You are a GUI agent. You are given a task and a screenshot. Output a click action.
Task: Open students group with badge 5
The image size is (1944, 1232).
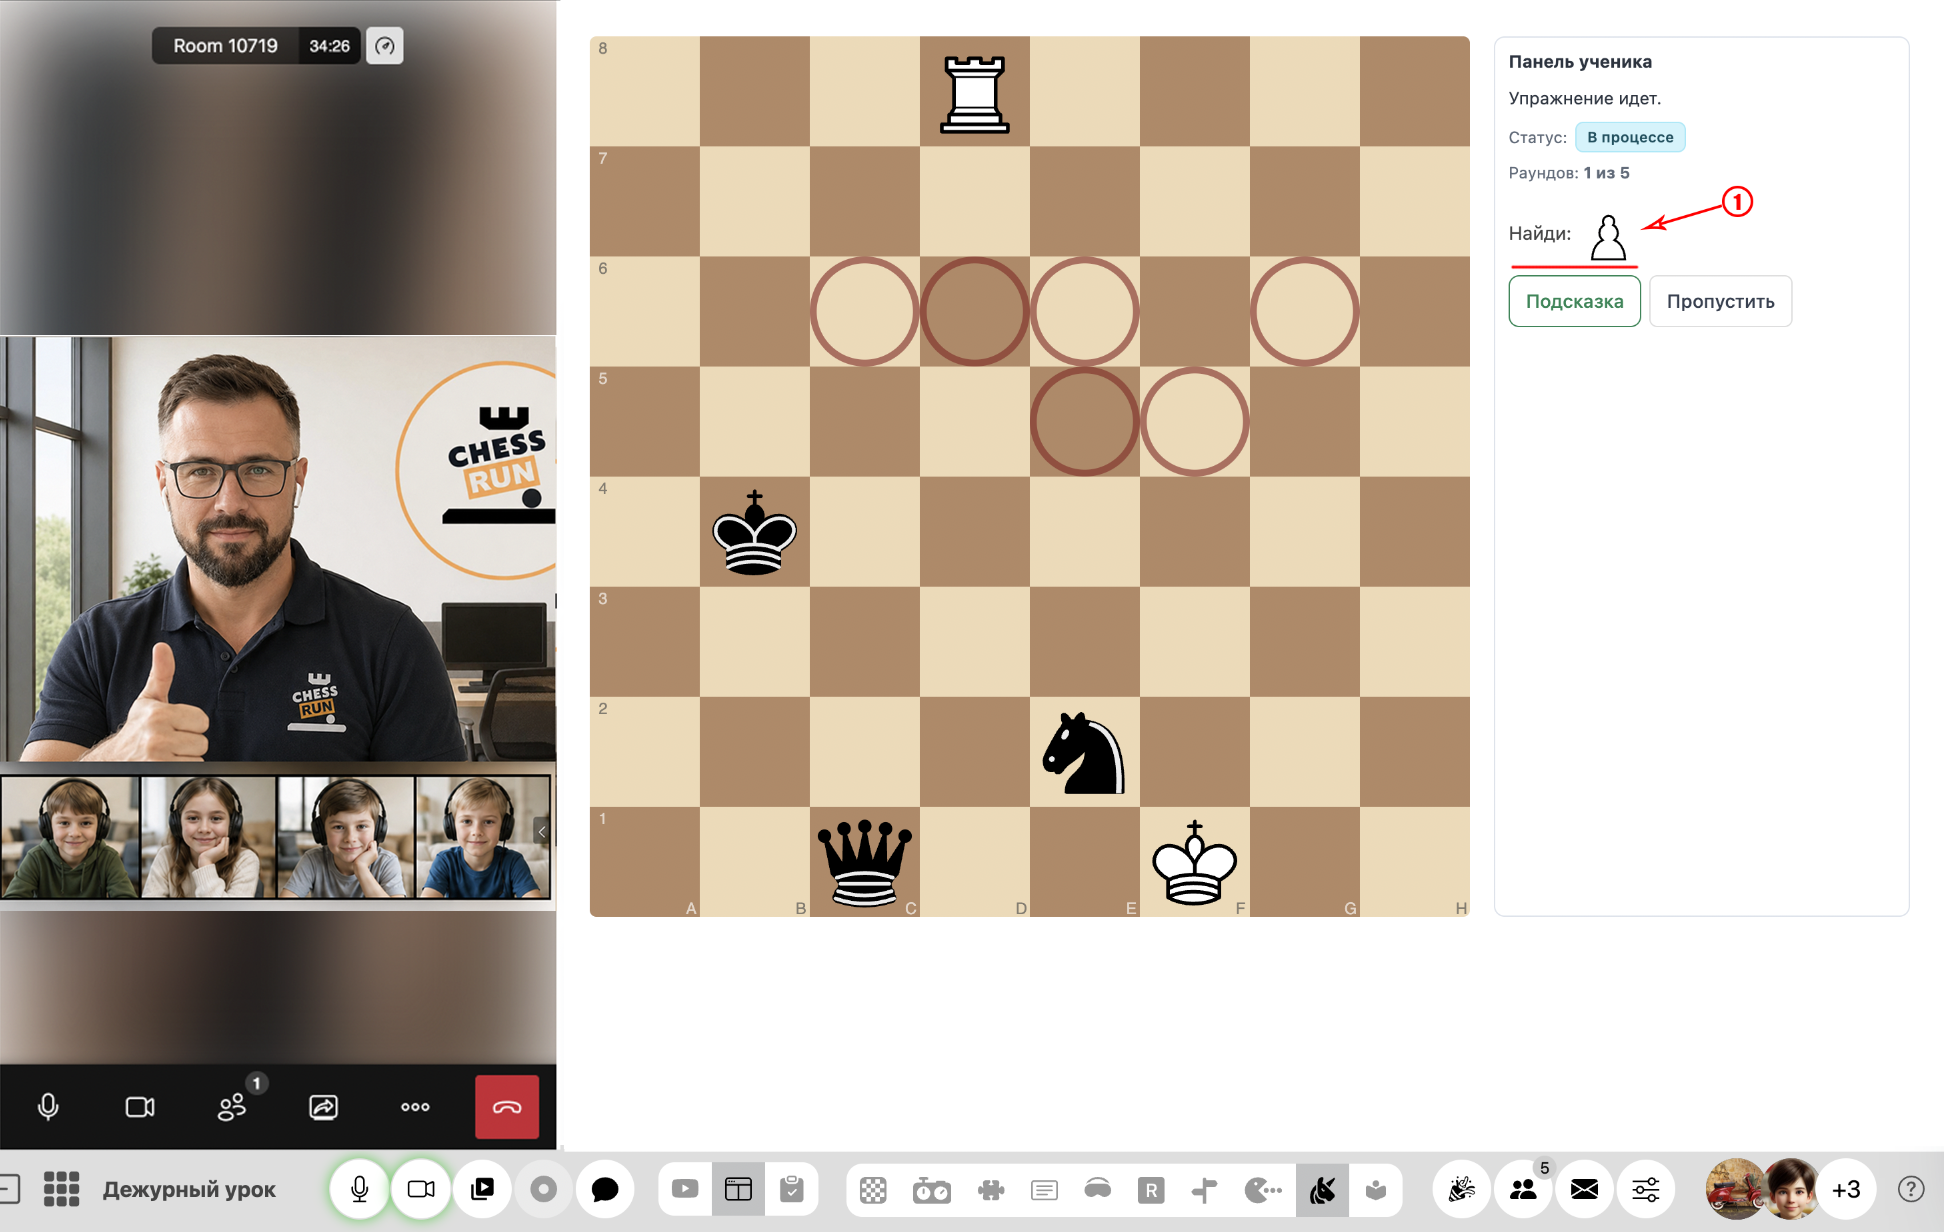(1524, 1189)
